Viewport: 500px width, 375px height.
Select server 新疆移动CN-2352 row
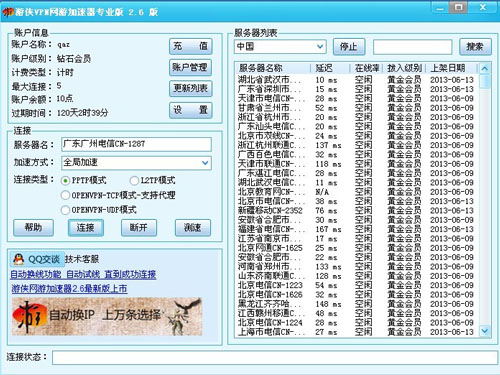point(357,211)
